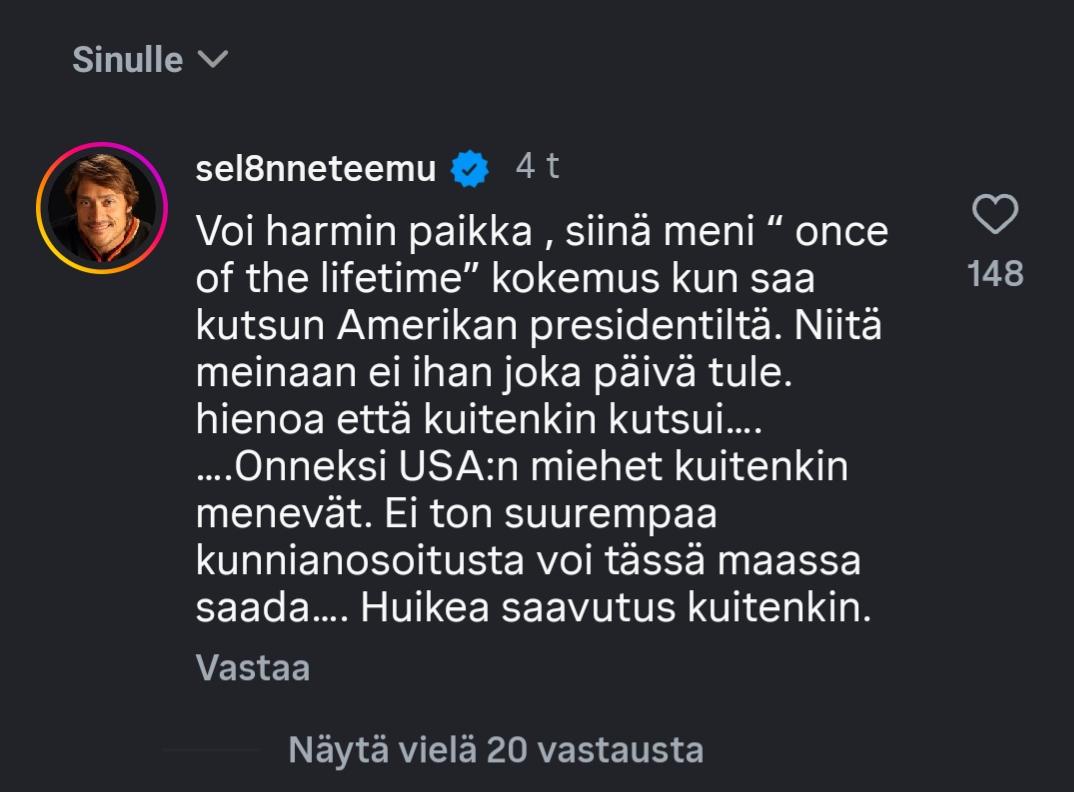Click the blue verified badge next to username
Image resolution: width=1074 pixels, height=792 pixels.
470,166
